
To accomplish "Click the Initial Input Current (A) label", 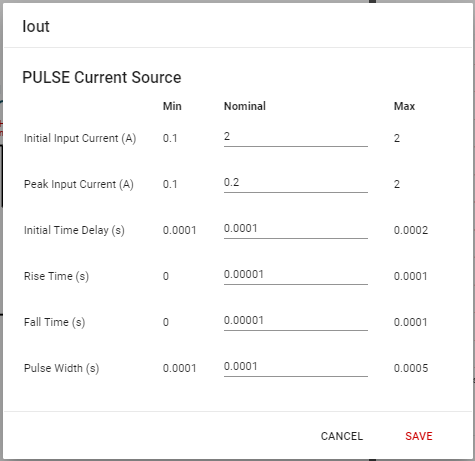I will click(80, 138).
